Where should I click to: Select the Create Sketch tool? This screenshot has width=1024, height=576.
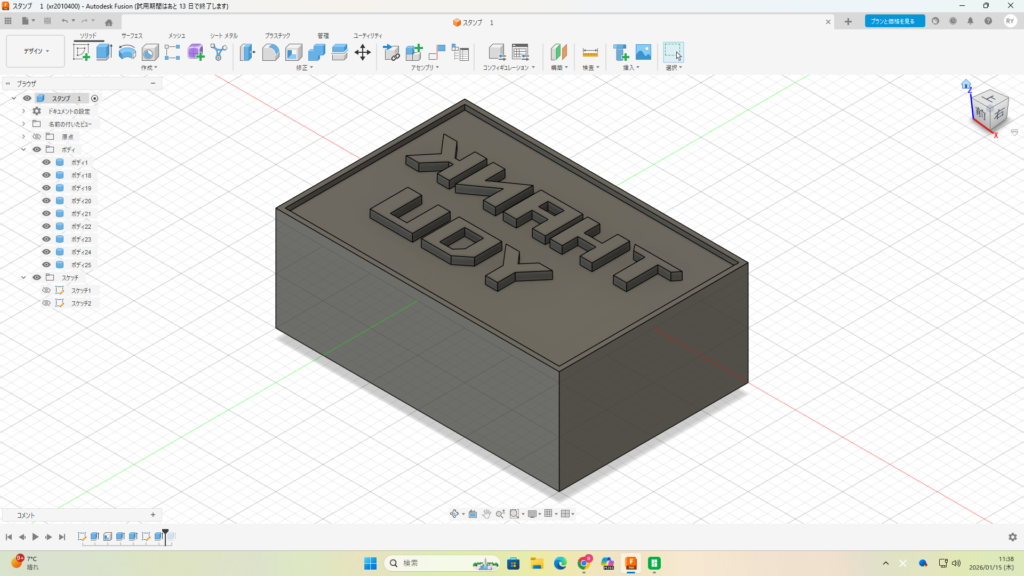click(81, 52)
